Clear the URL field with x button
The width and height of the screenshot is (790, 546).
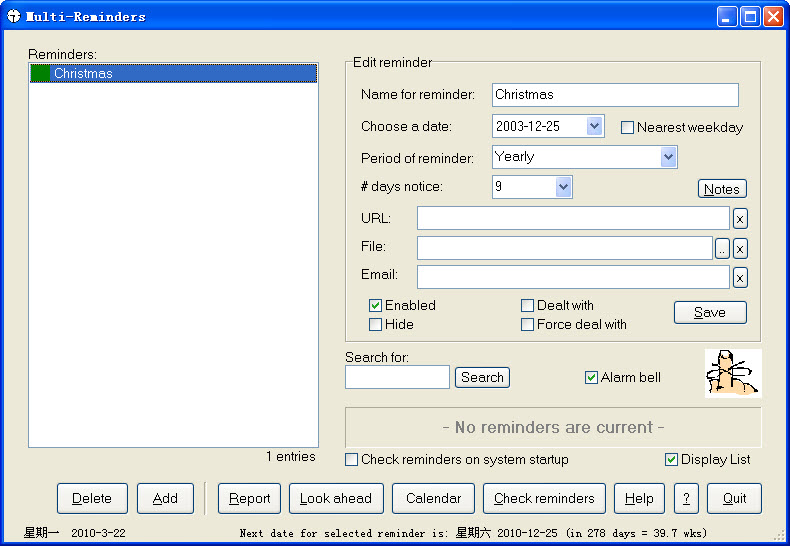click(x=740, y=219)
